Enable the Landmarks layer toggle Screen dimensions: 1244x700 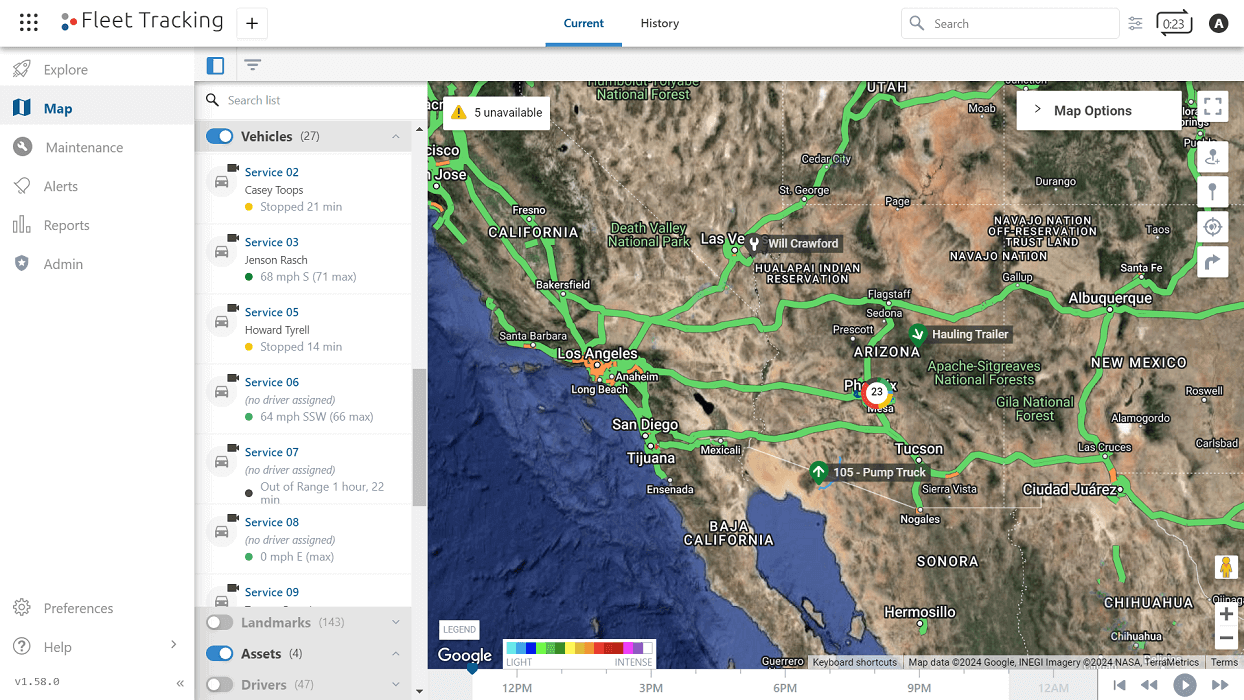(x=219, y=622)
